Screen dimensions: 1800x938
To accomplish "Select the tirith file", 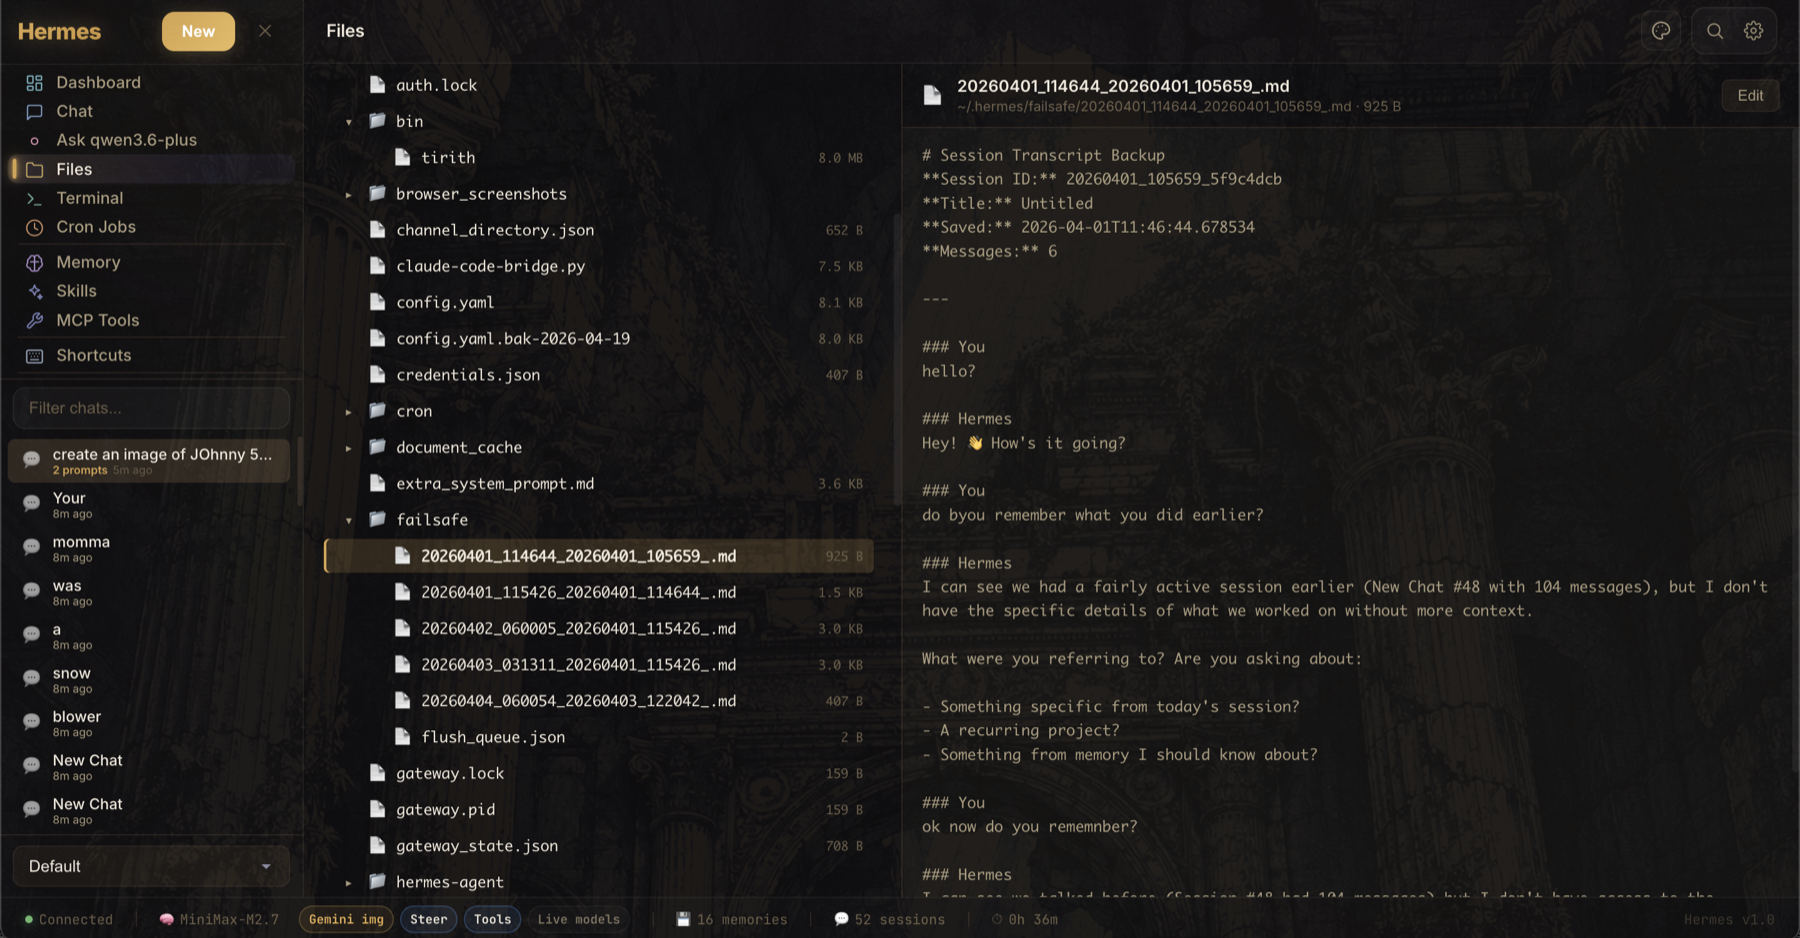I will tap(598, 157).
